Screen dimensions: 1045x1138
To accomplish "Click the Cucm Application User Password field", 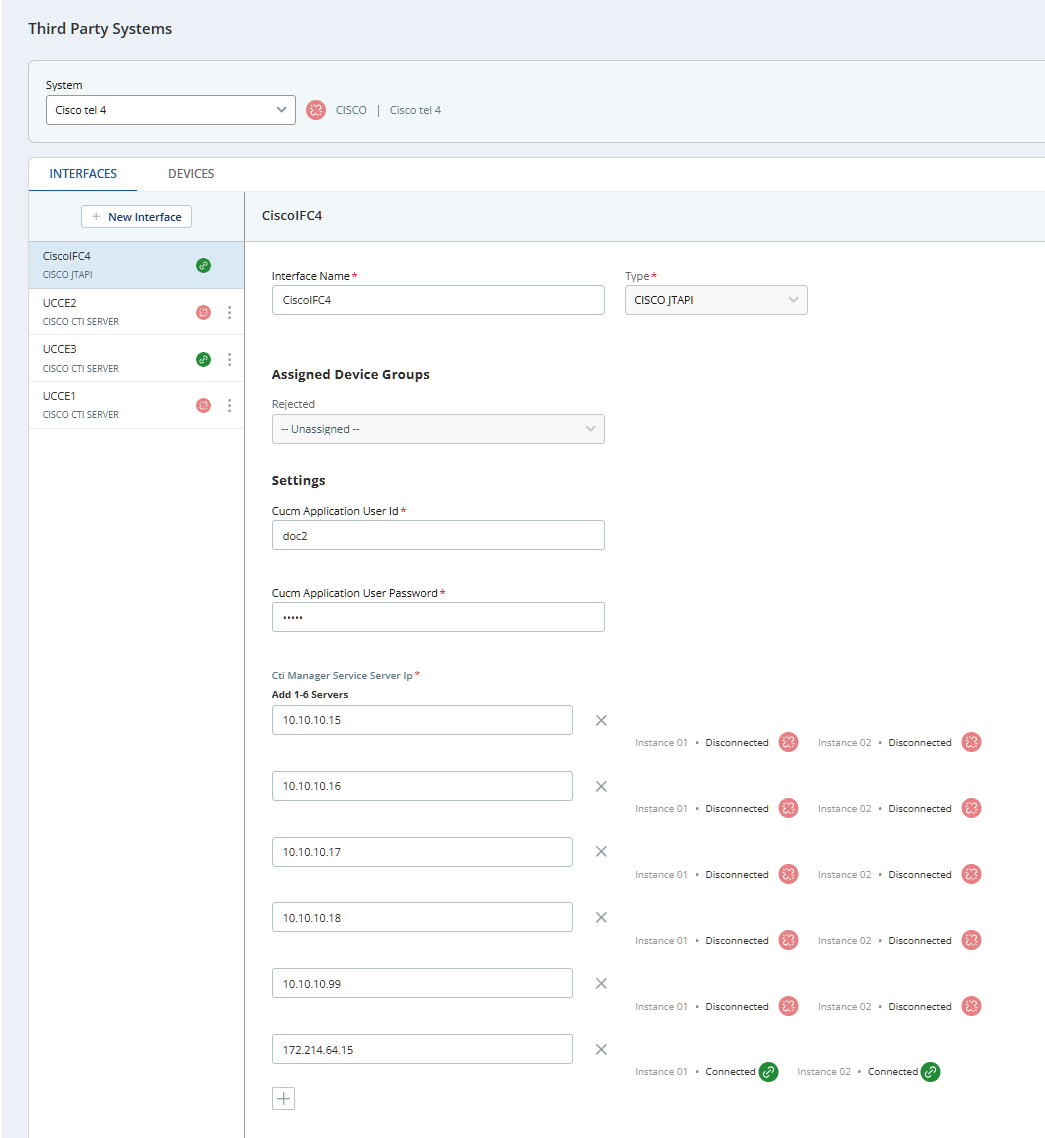I will tap(438, 617).
